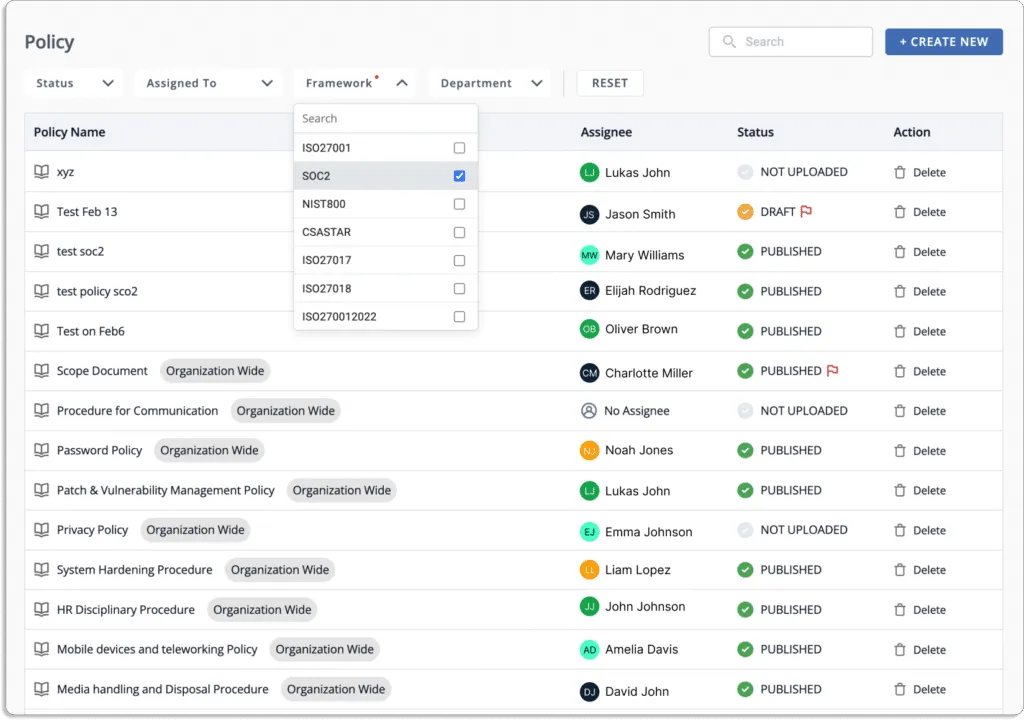1024x720 pixels.
Task: Click the book icon beside Test on Feb6
Action: pos(41,331)
